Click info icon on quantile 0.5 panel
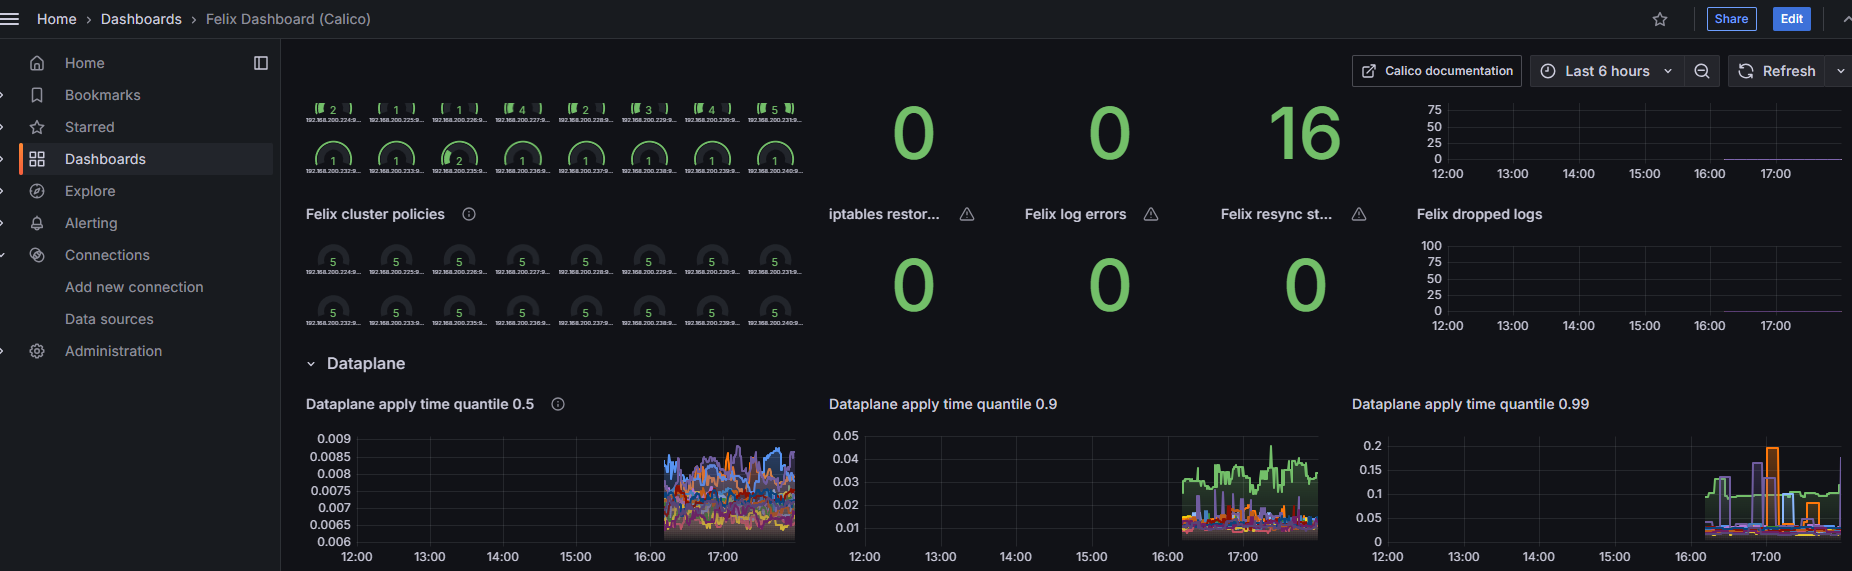Screen dimensions: 1852x571 (x=558, y=404)
